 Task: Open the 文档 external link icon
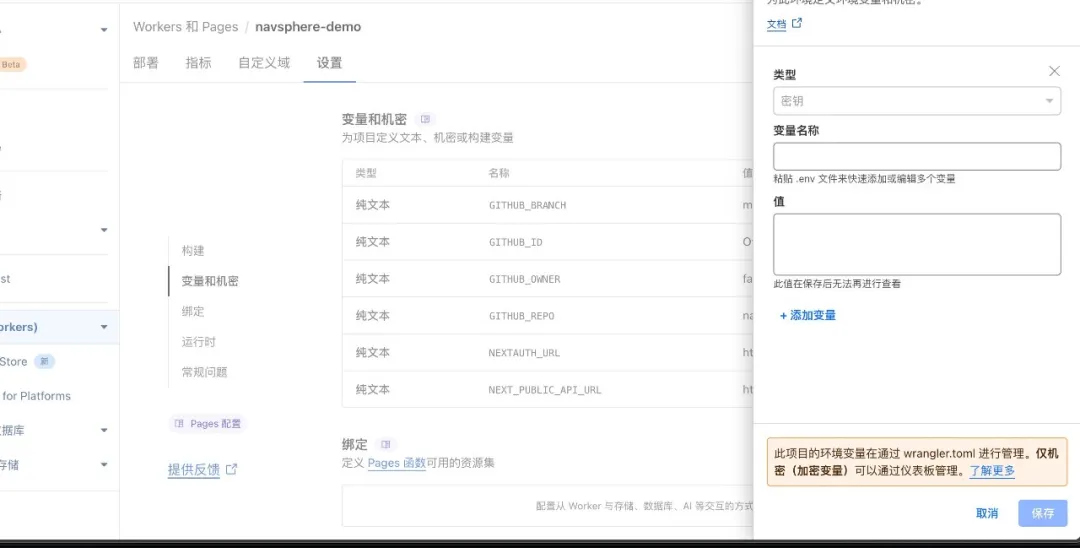pos(797,23)
